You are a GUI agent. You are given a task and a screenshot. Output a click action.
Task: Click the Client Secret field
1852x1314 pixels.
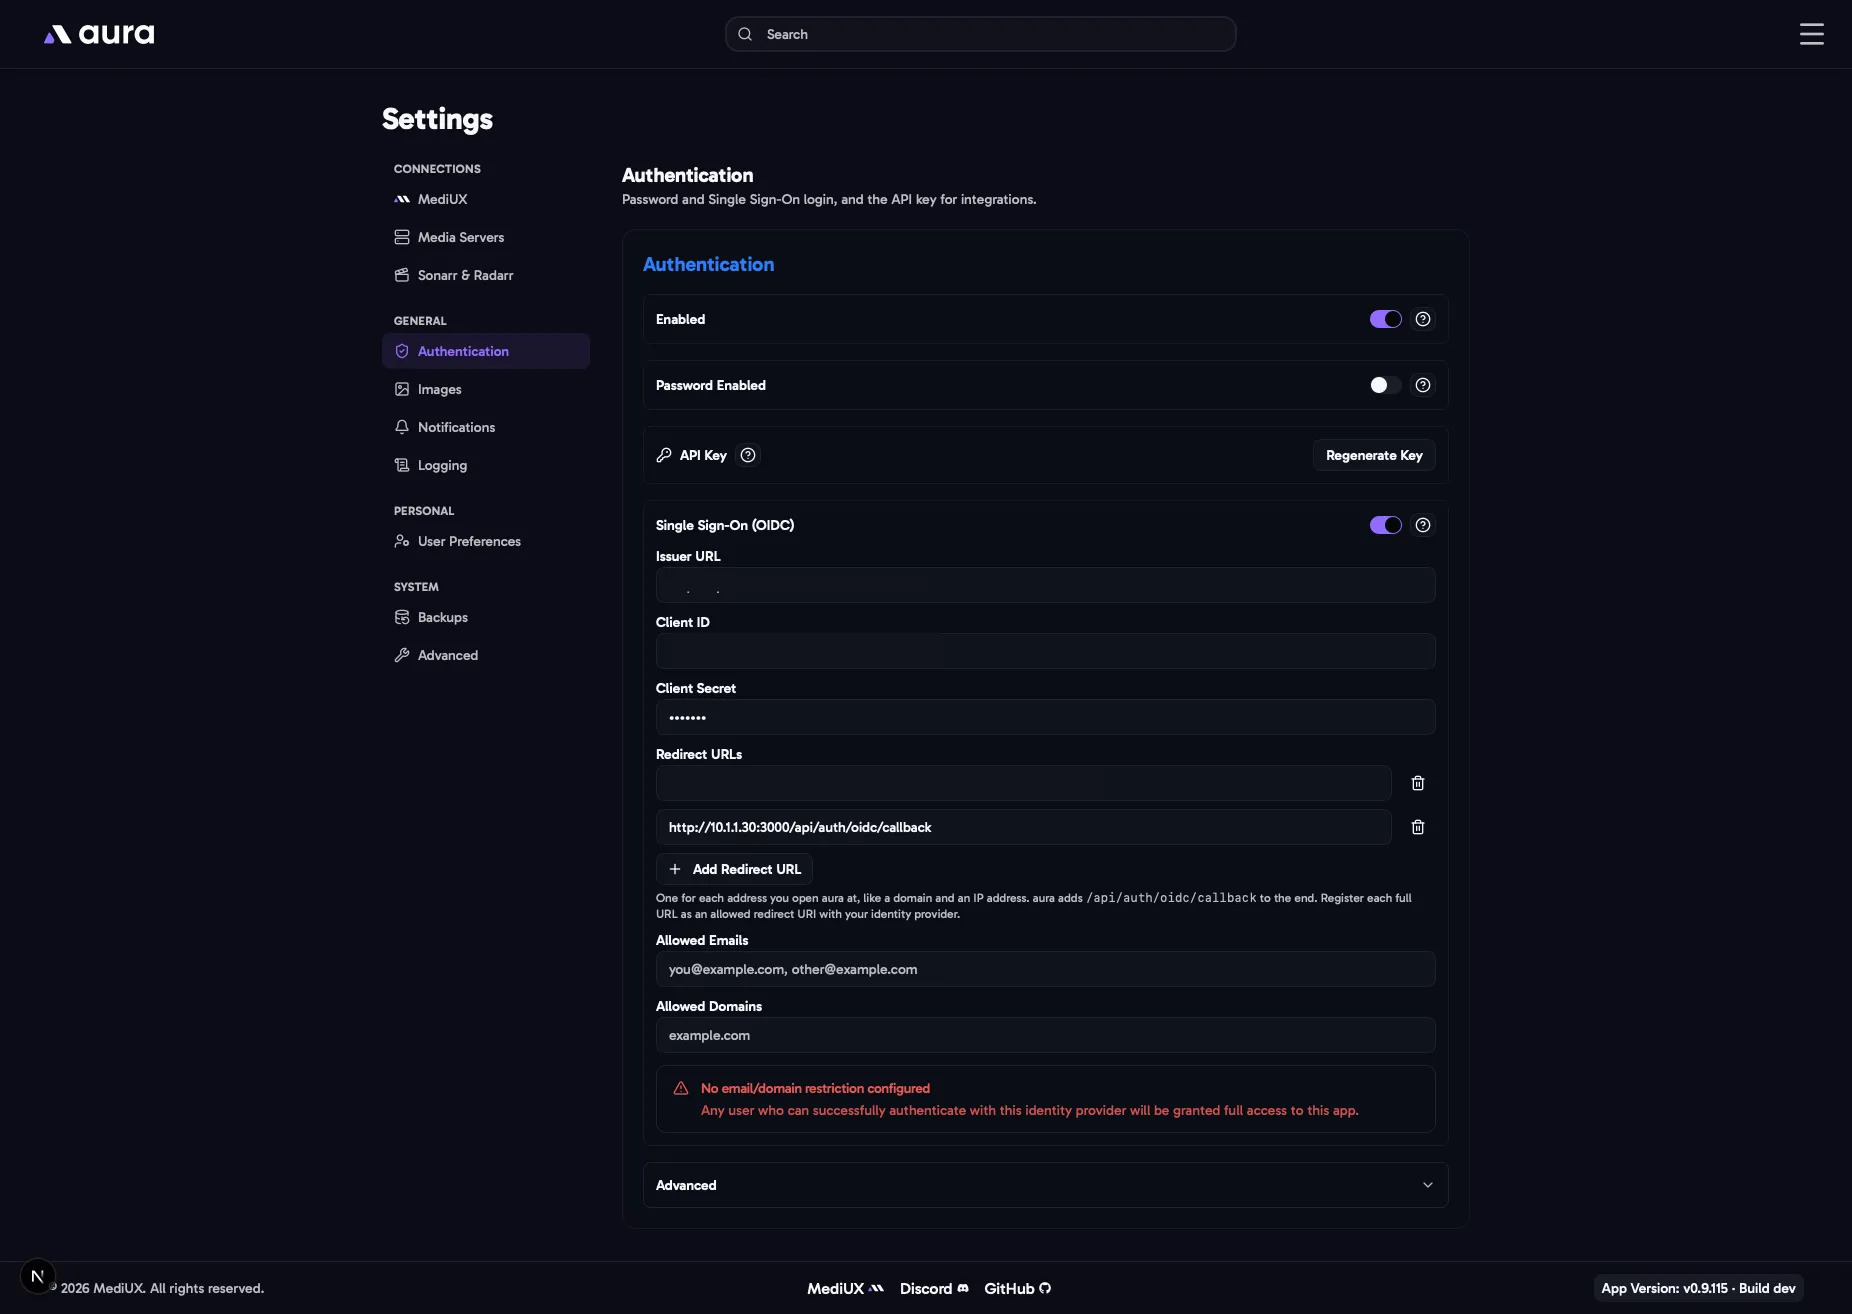[1045, 717]
